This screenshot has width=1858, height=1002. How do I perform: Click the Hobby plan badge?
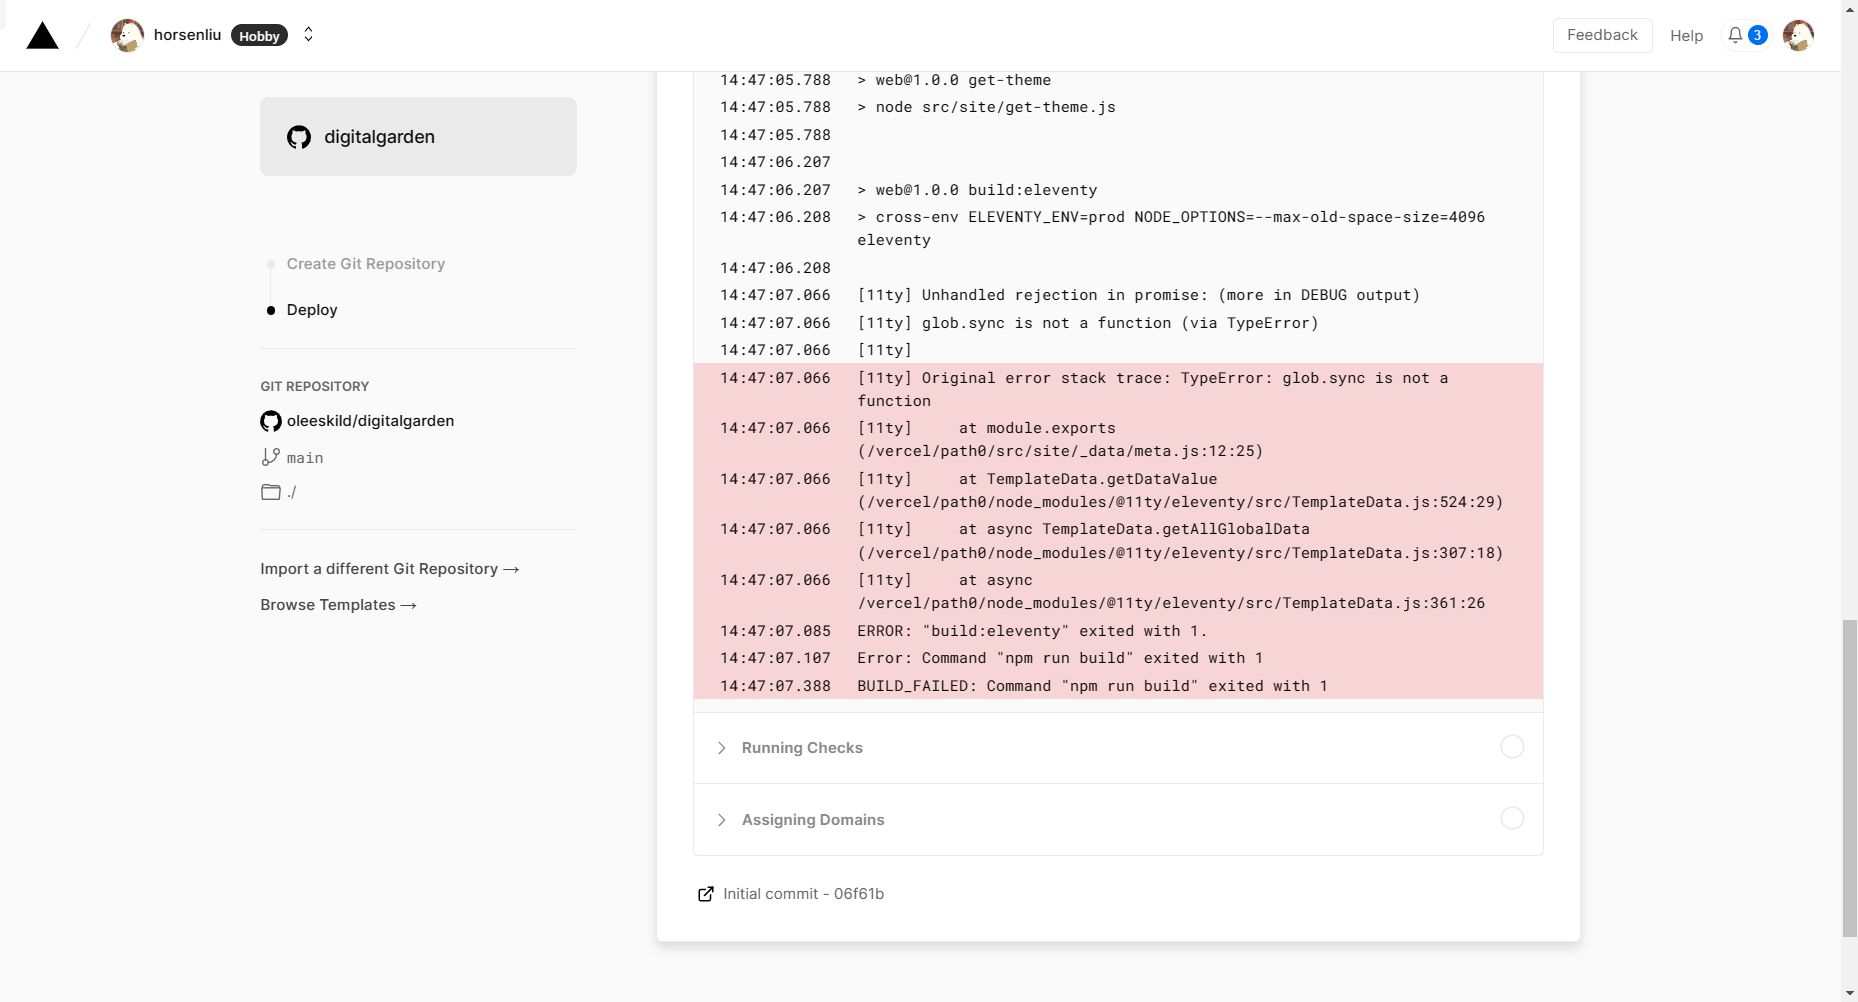click(259, 36)
